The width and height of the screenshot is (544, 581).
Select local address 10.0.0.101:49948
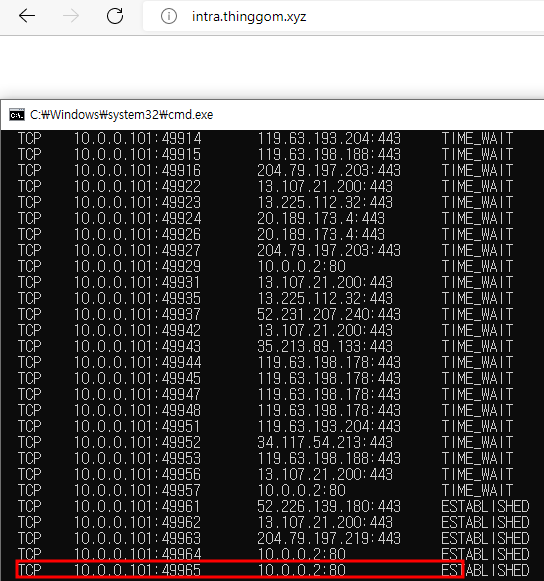coord(137,411)
